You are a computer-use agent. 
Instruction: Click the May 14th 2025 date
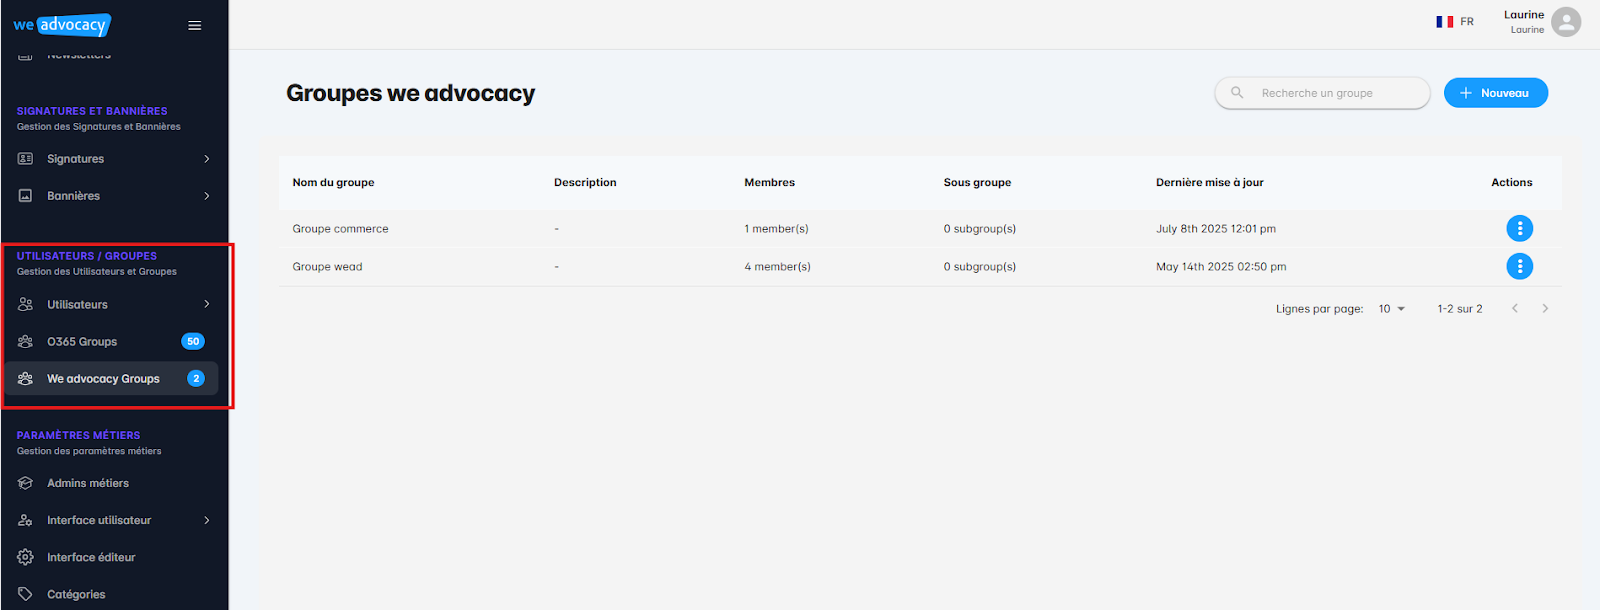pyautogui.click(x=1221, y=267)
